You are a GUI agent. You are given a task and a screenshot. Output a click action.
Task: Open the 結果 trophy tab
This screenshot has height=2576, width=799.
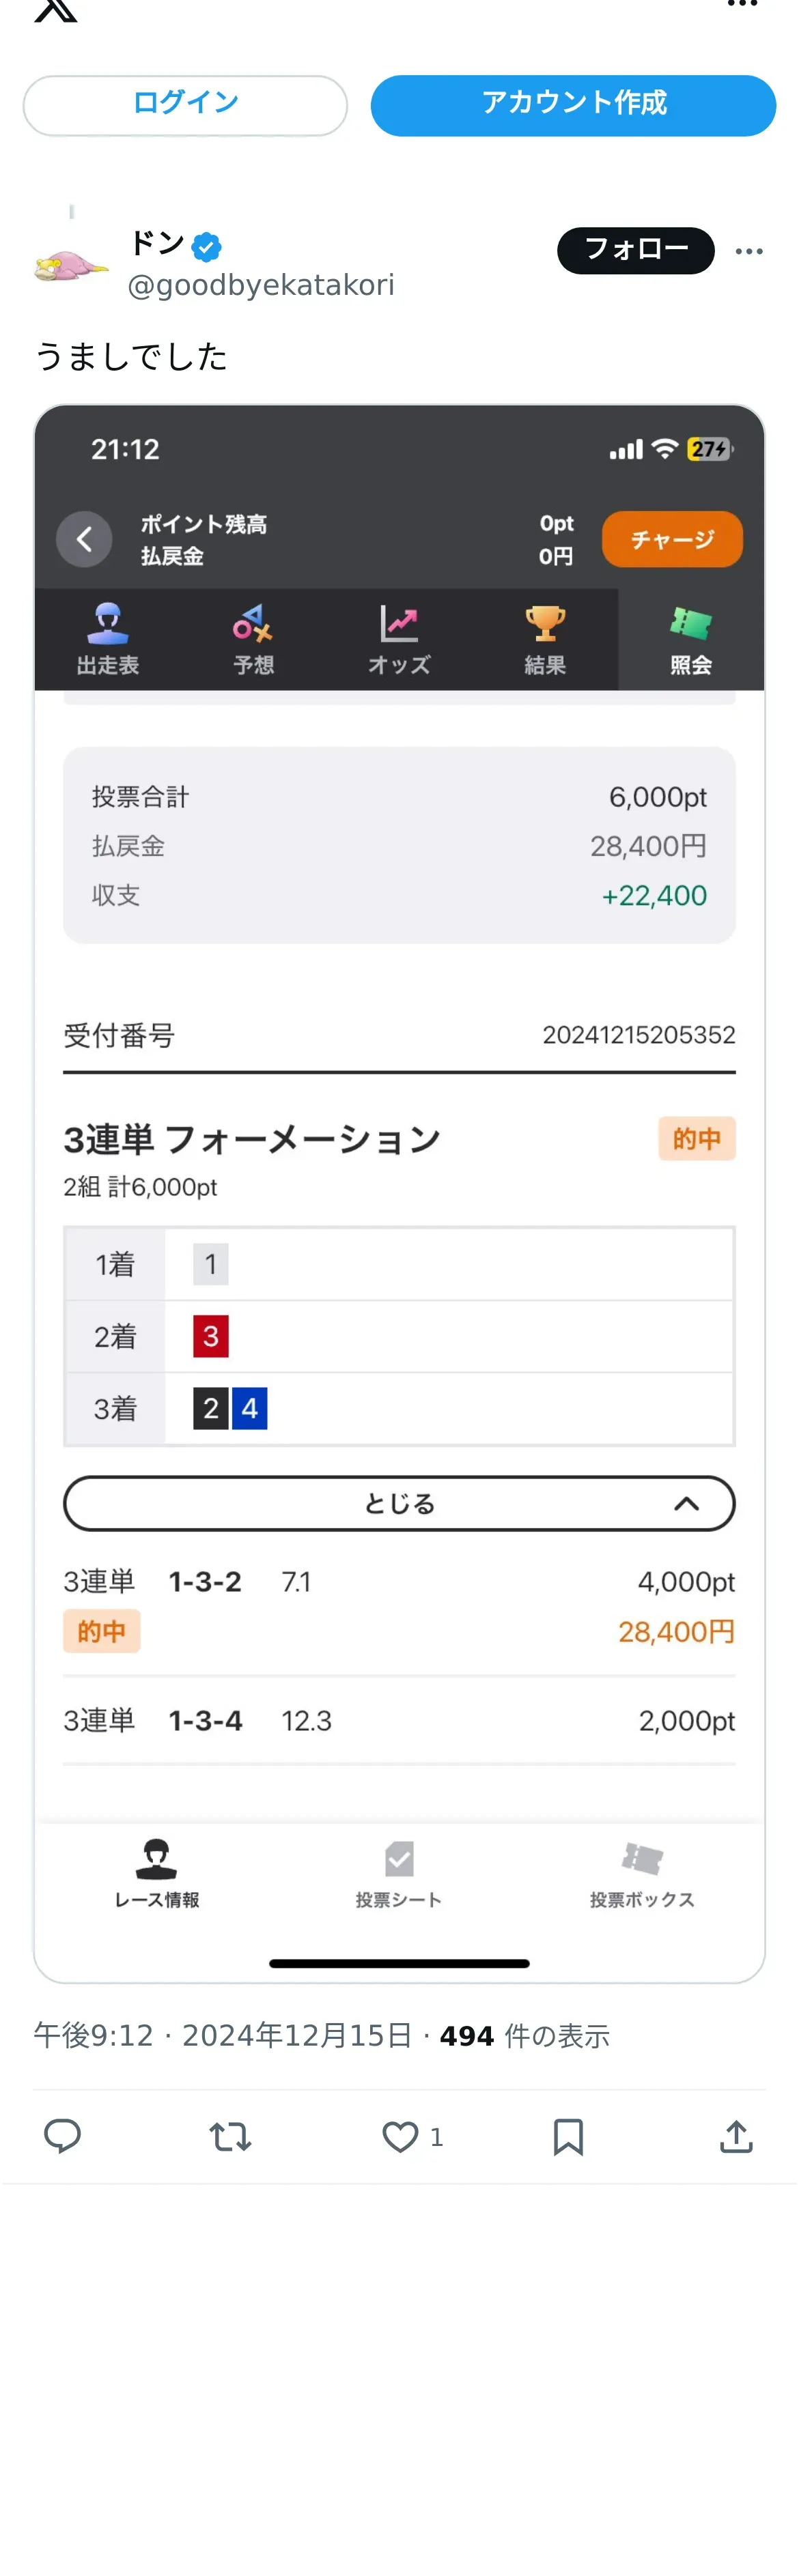tap(545, 639)
